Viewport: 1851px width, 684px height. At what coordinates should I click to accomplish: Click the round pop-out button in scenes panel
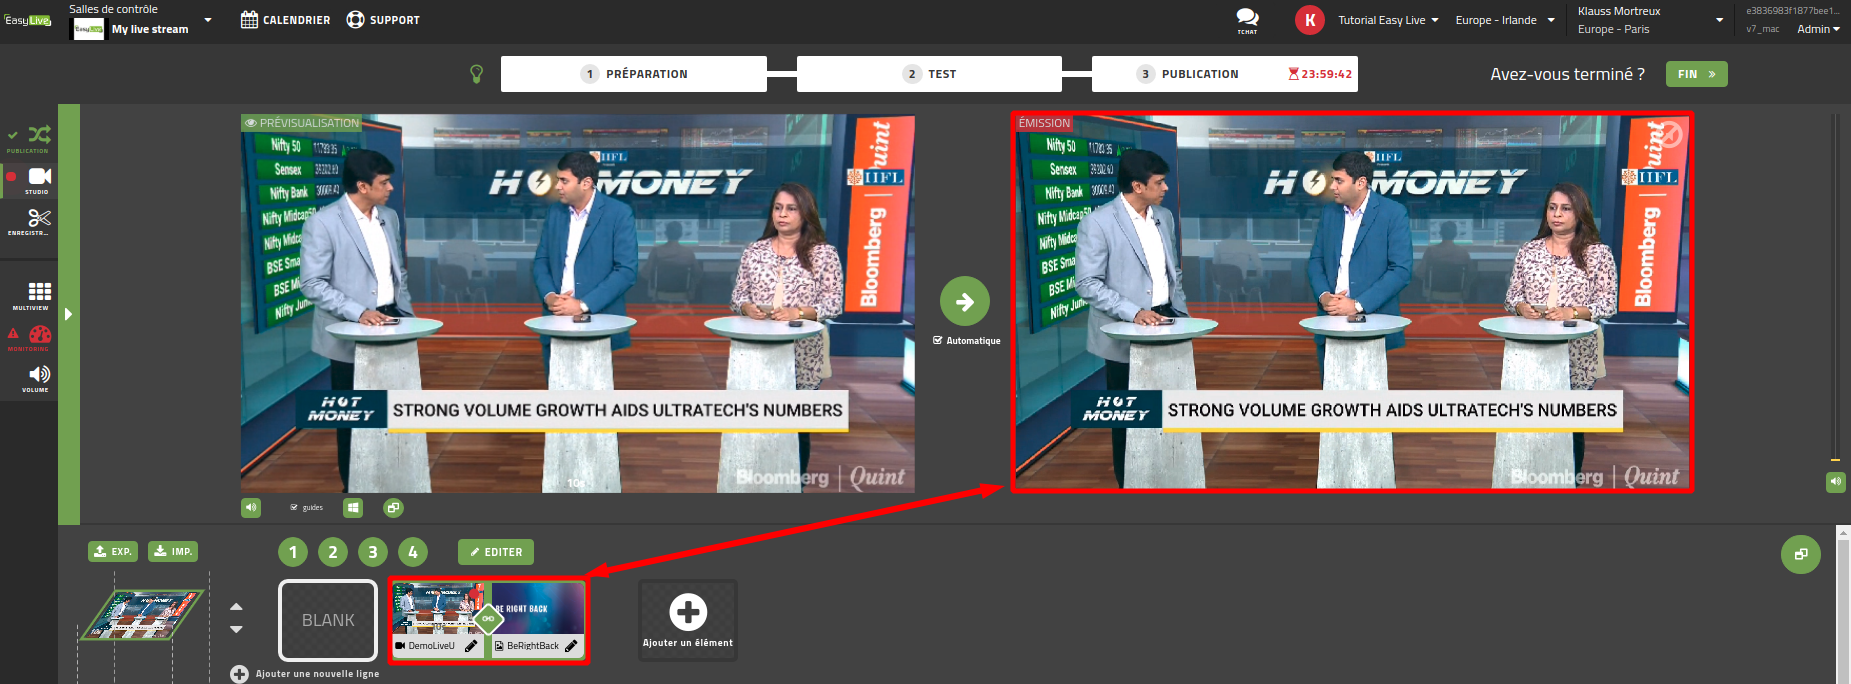point(1801,554)
